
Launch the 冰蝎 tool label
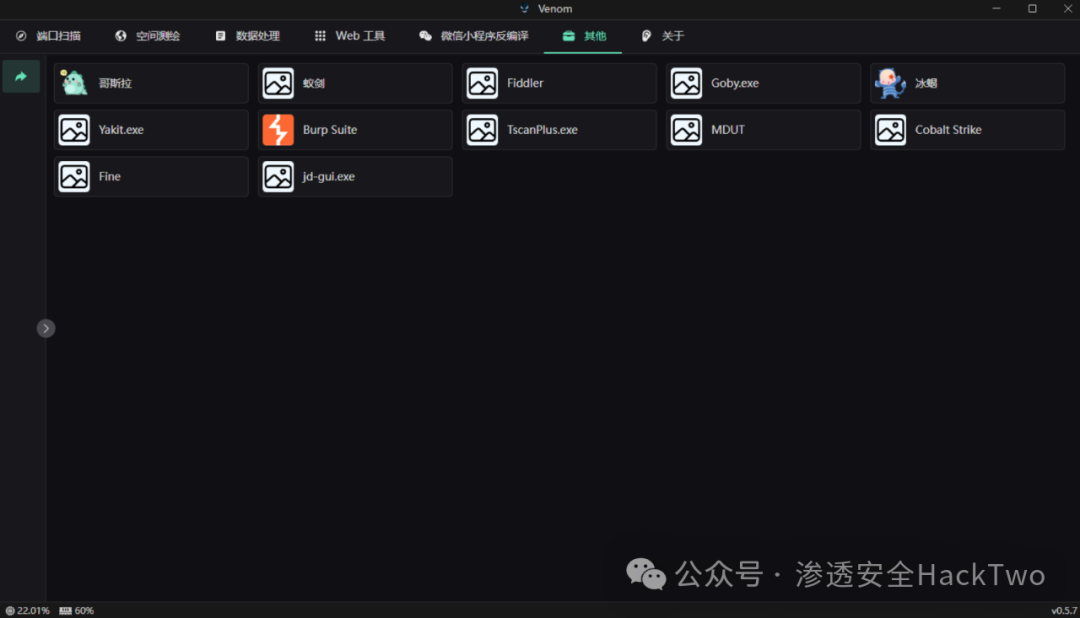click(926, 83)
